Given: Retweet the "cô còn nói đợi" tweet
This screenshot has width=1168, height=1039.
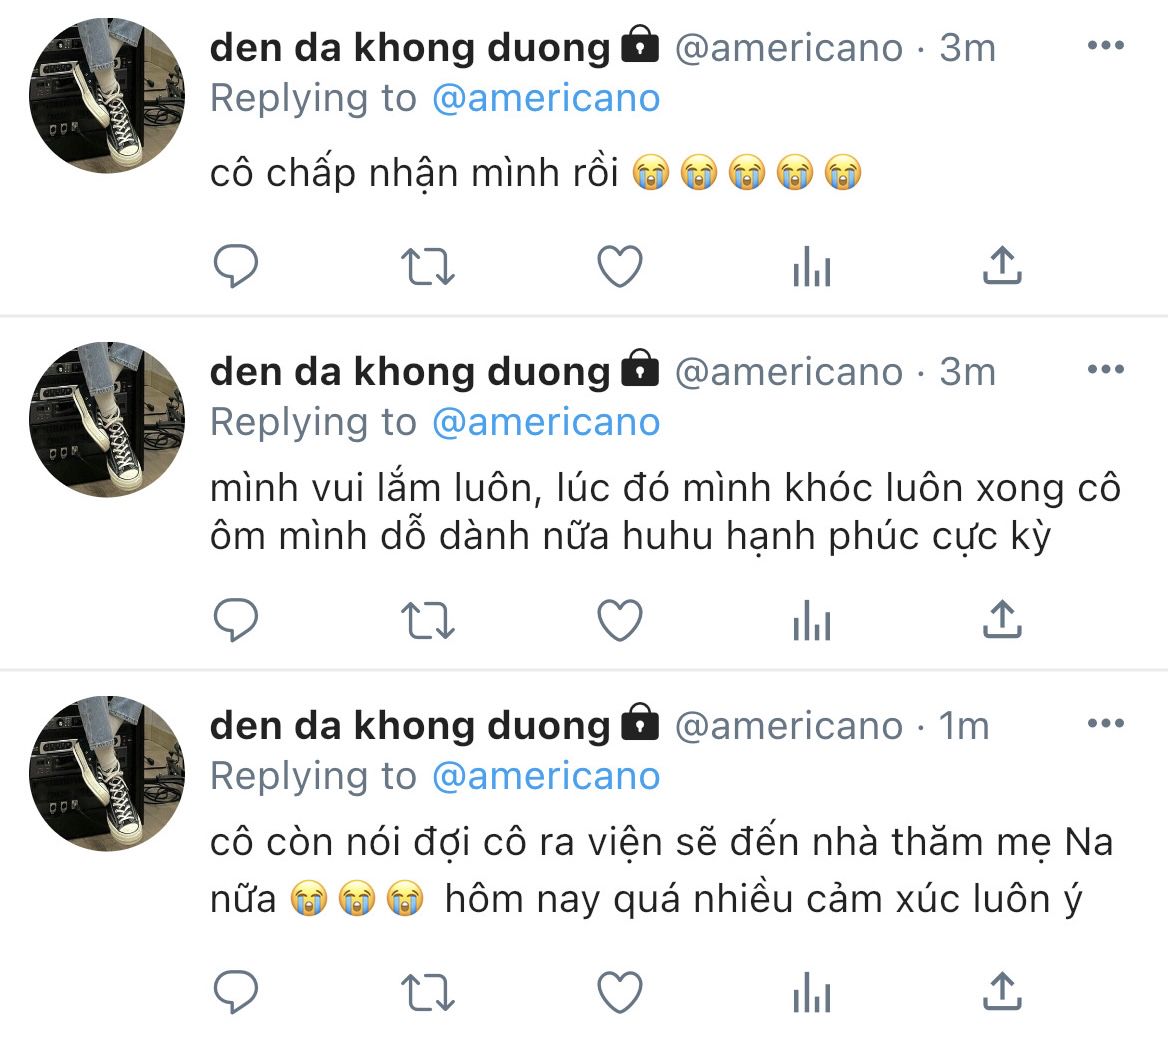Looking at the screenshot, I should click(428, 992).
